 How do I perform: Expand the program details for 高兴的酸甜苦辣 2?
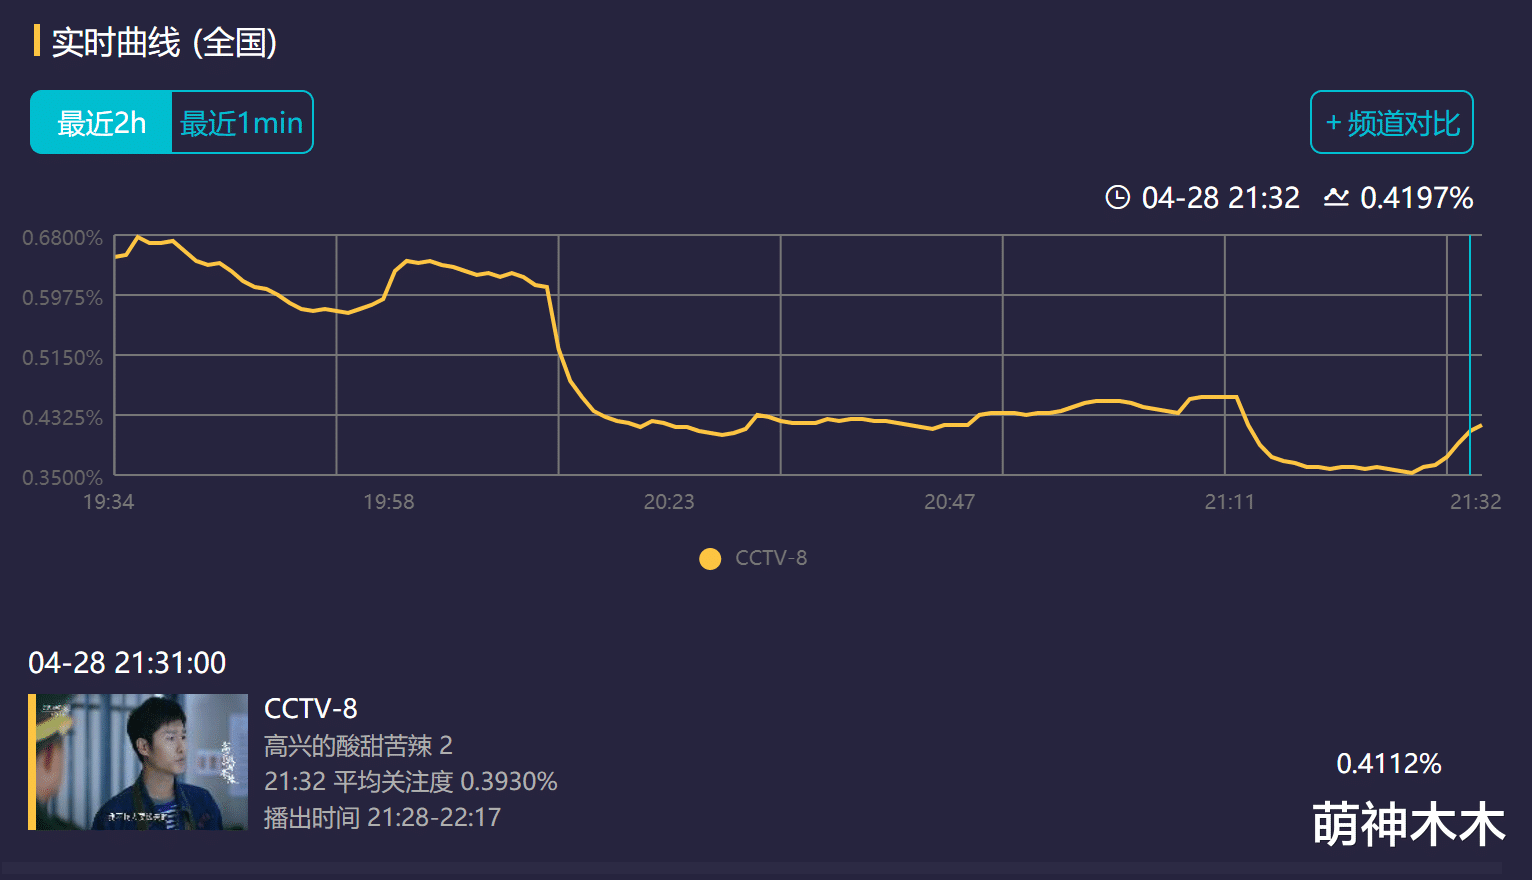click(358, 745)
